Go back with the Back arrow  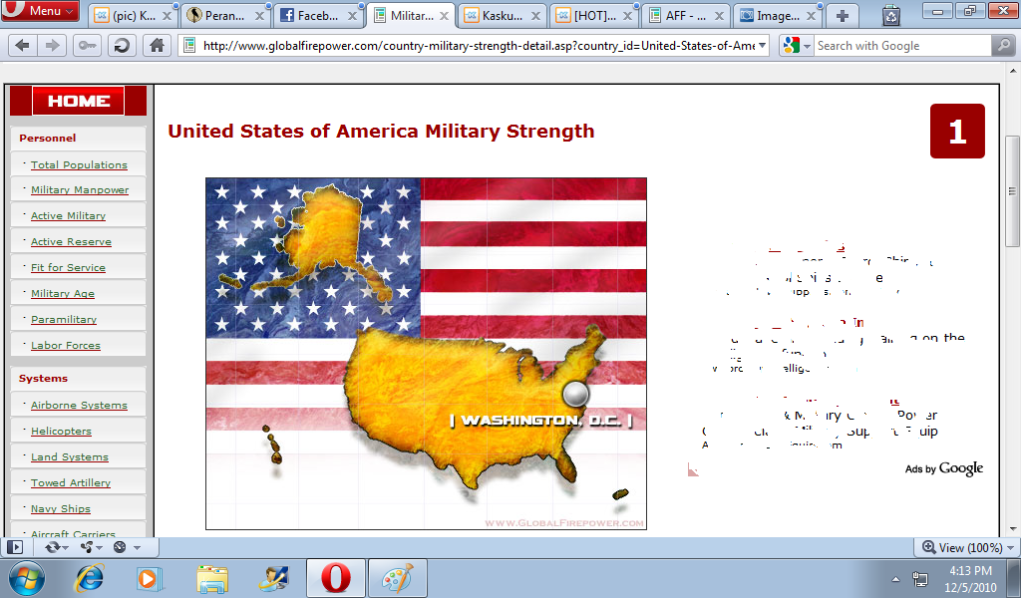(22, 46)
